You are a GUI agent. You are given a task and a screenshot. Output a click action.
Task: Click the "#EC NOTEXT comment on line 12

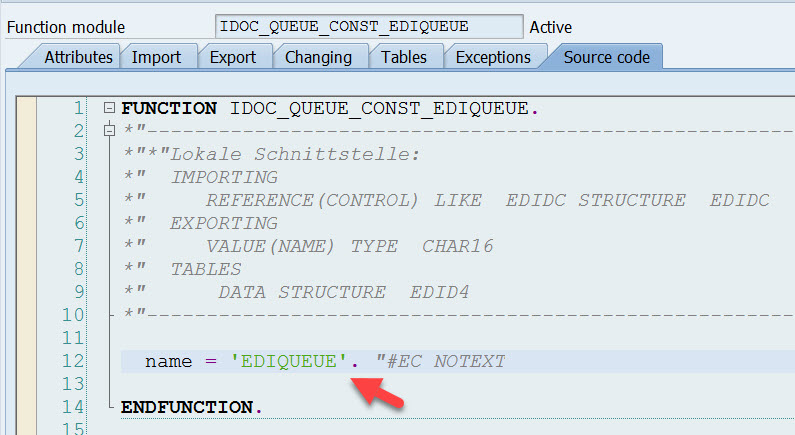pos(441,361)
